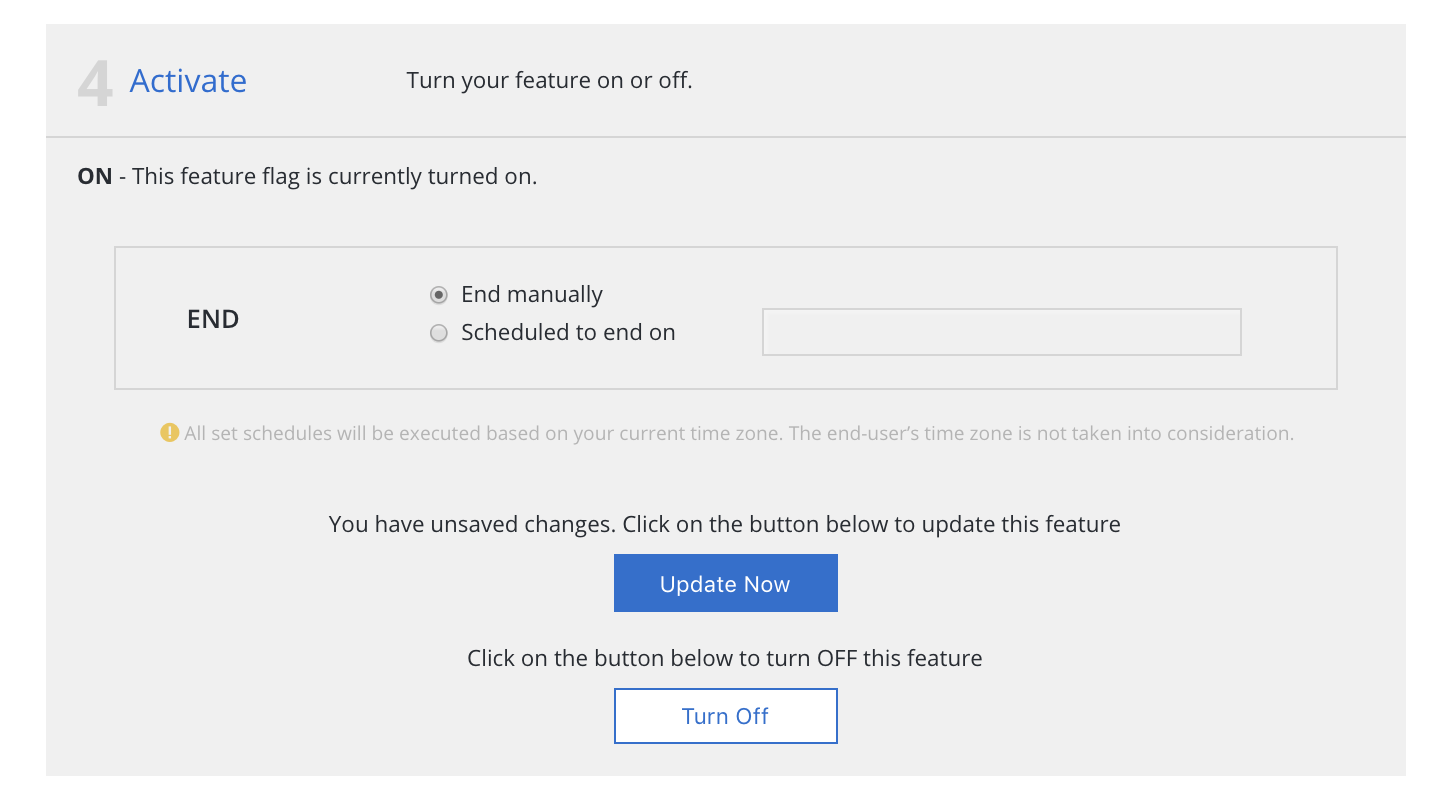Click the unsaved changes message text
The image size is (1452, 812).
click(x=725, y=524)
